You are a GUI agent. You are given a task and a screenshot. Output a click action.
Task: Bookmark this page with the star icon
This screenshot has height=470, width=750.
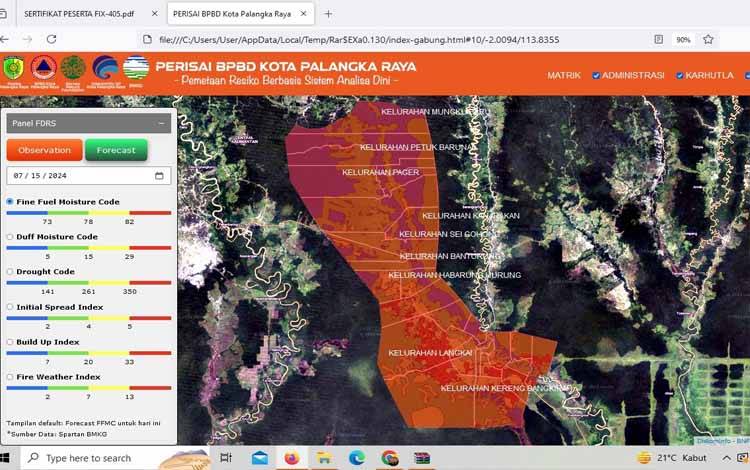point(708,39)
